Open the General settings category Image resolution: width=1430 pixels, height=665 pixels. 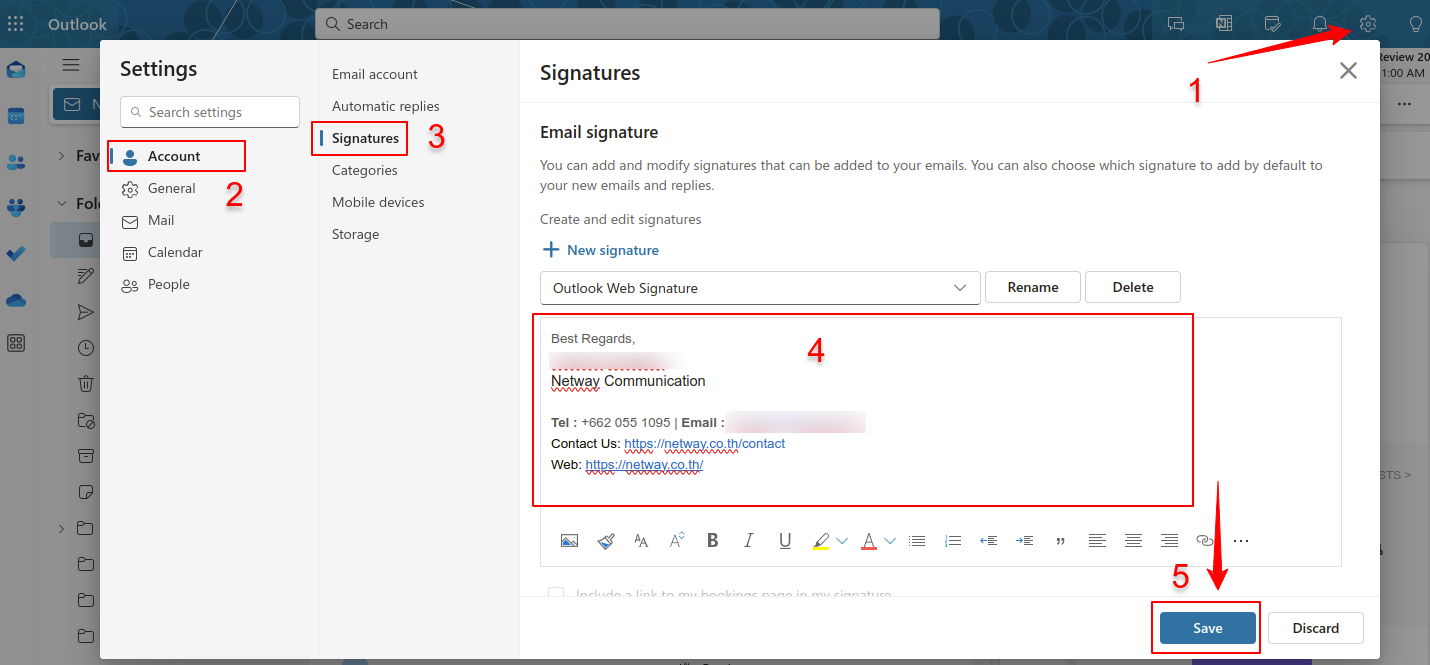tap(171, 189)
